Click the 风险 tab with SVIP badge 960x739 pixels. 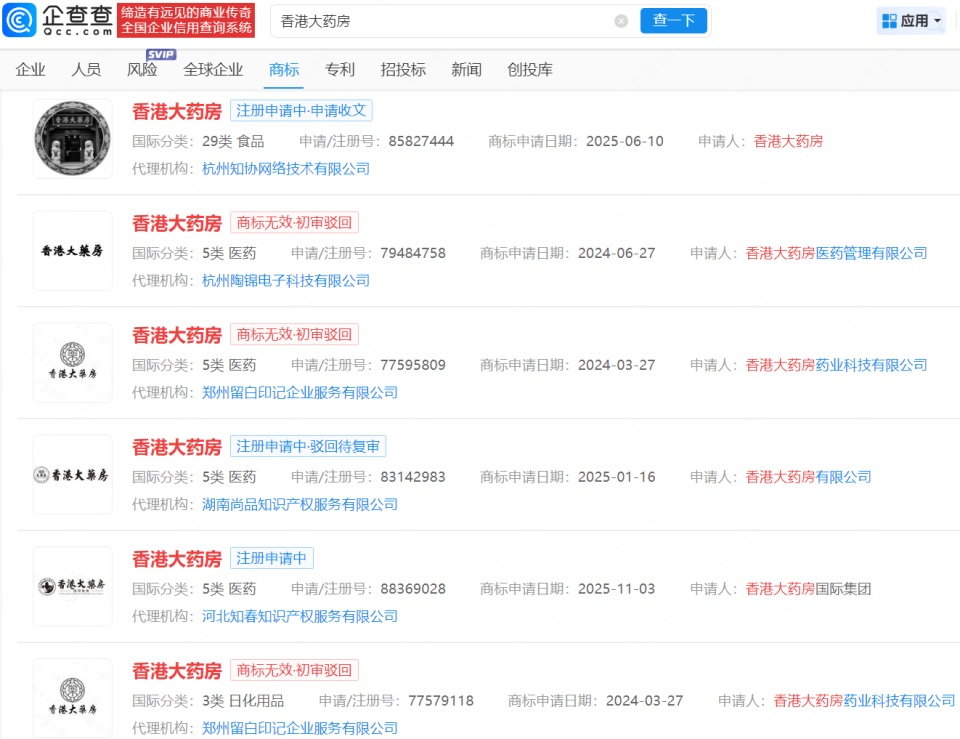coord(143,69)
